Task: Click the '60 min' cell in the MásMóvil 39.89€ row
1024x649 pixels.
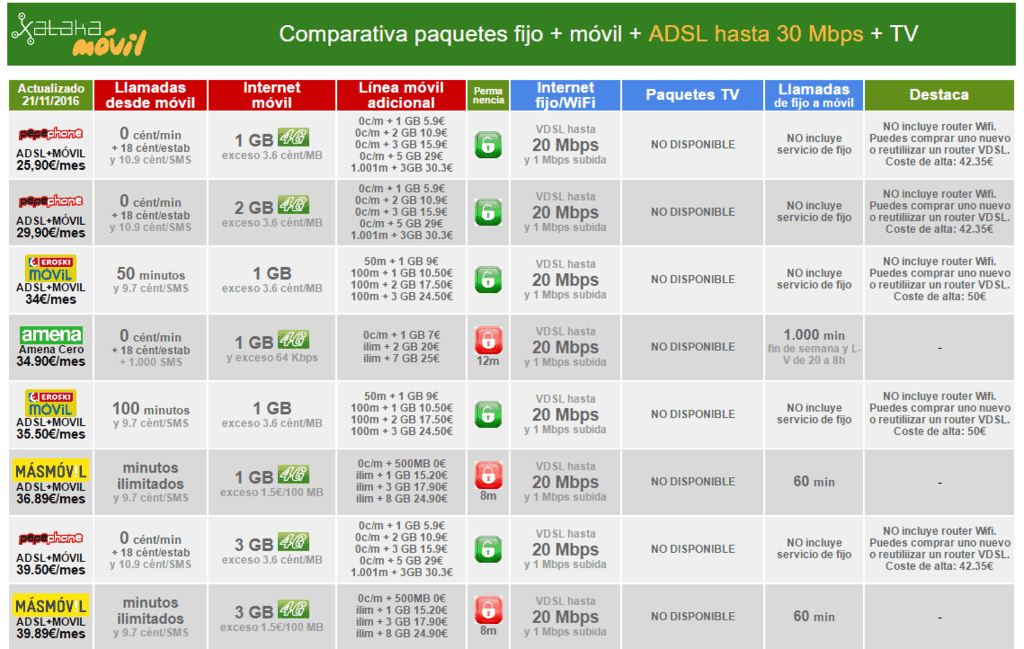Action: (814, 616)
